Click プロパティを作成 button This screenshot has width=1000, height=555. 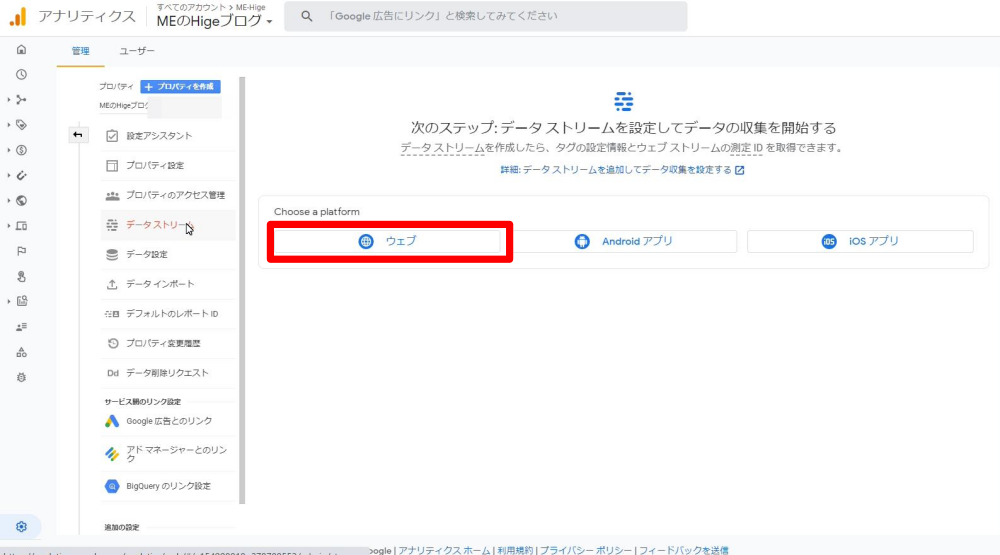tap(180, 87)
